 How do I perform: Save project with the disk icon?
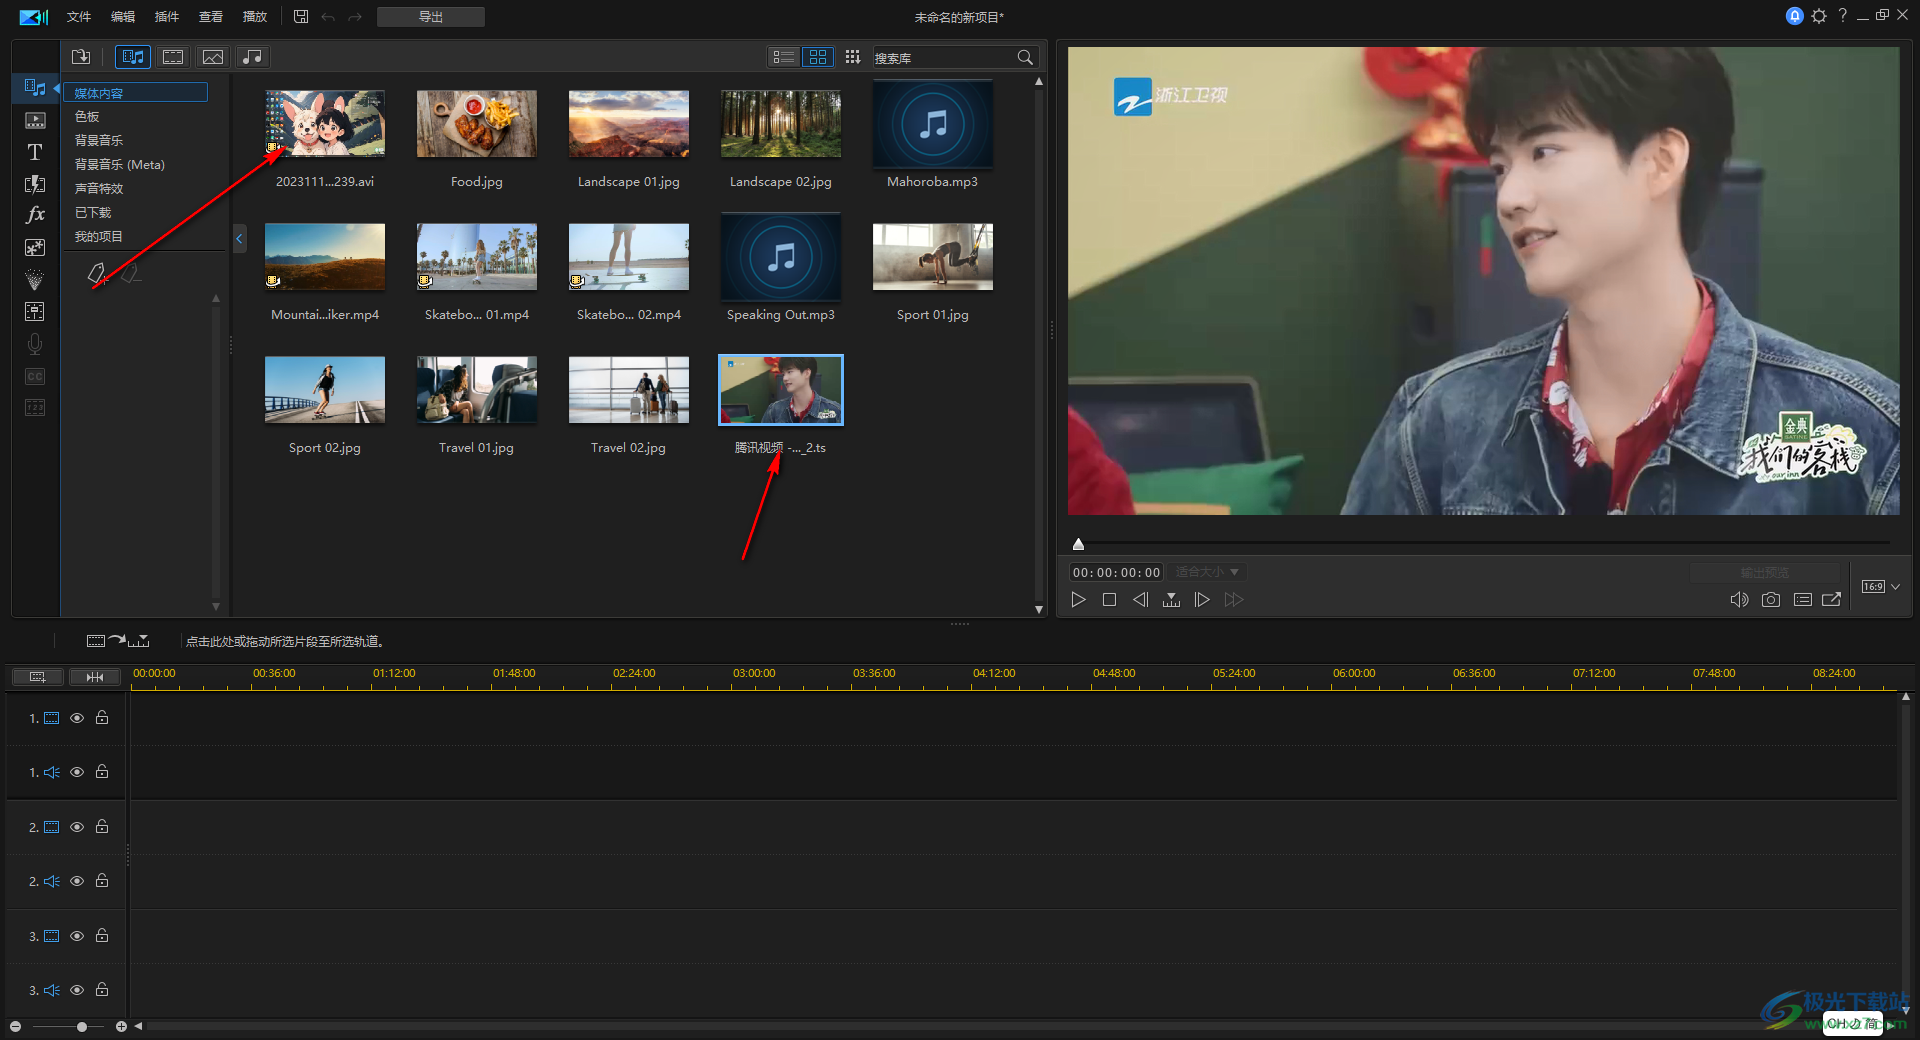(x=301, y=16)
